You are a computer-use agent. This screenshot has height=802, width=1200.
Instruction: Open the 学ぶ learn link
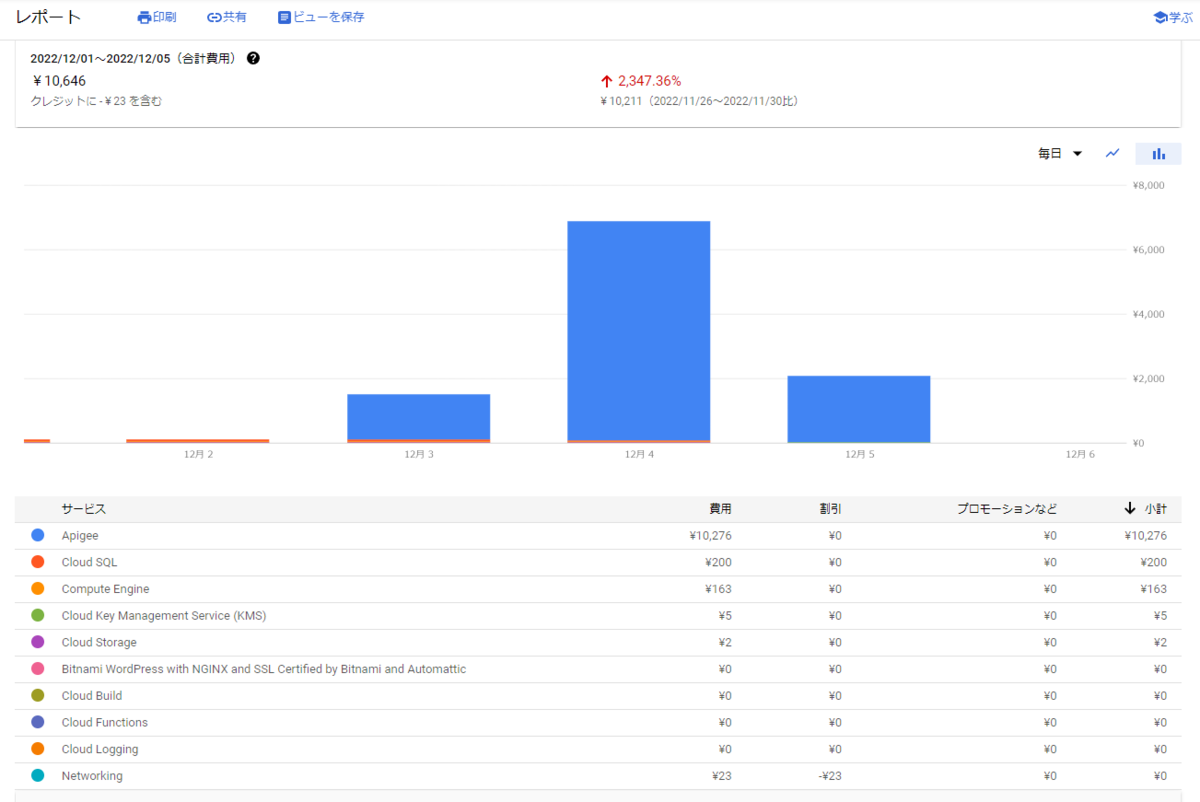pyautogui.click(x=1173, y=17)
